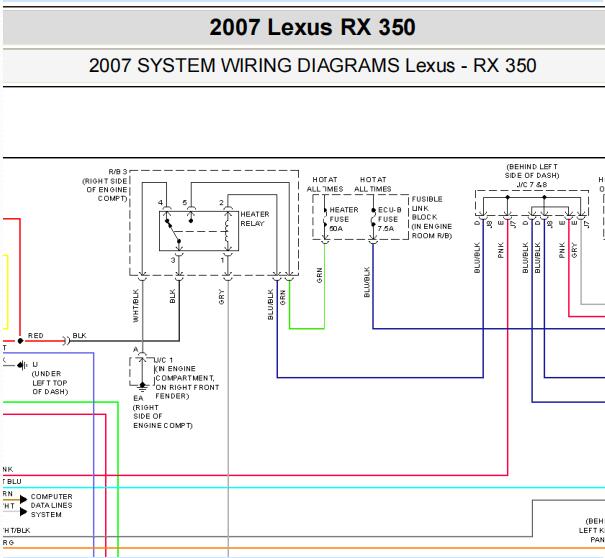The height and width of the screenshot is (558, 605).
Task: Select the '(UNDER LEFT TOP OF DASH)' note
Action: (50, 383)
